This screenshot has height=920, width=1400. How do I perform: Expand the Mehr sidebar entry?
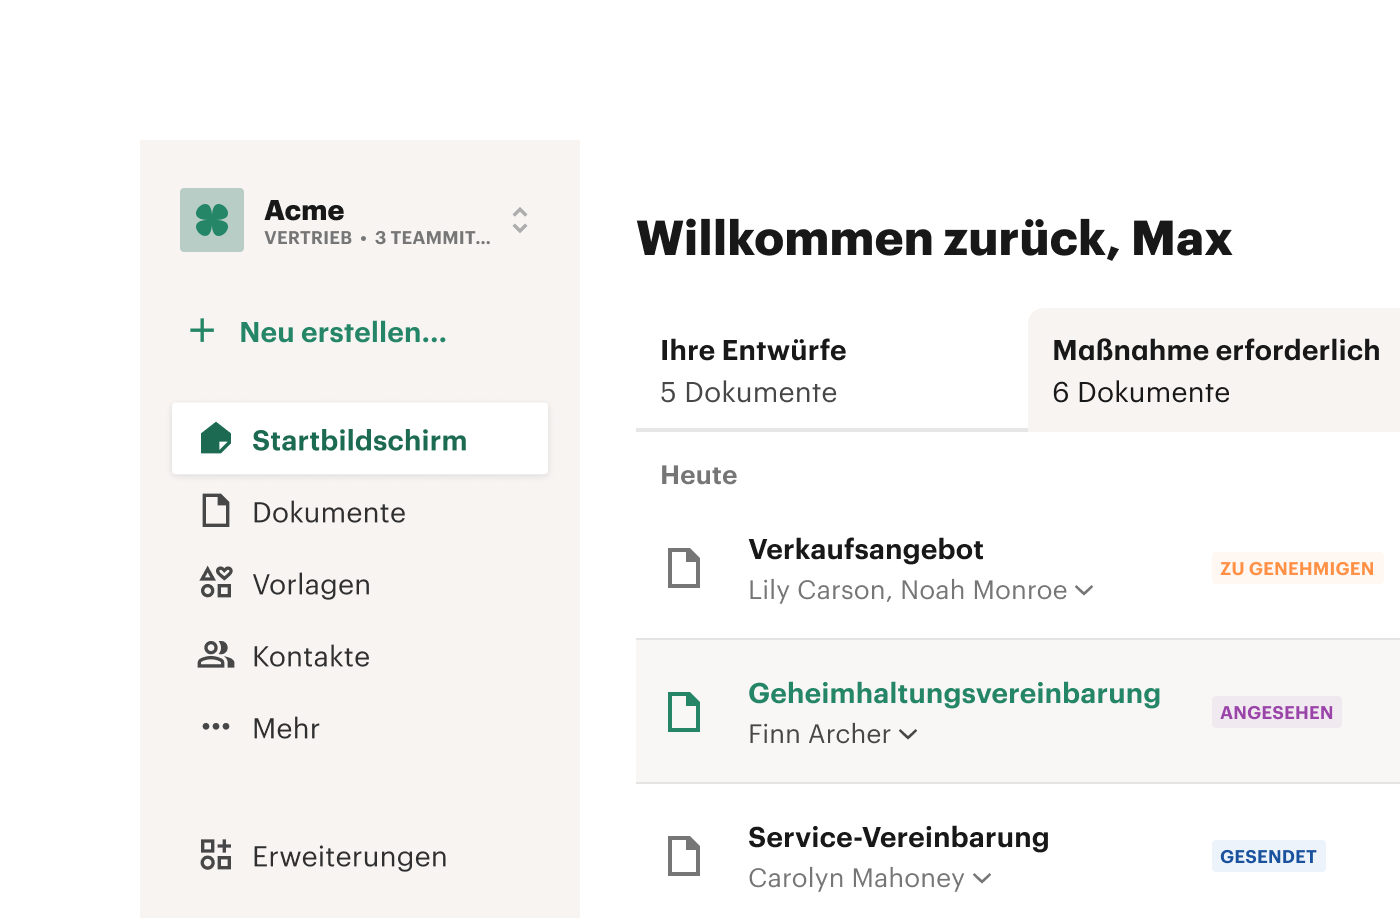click(286, 728)
